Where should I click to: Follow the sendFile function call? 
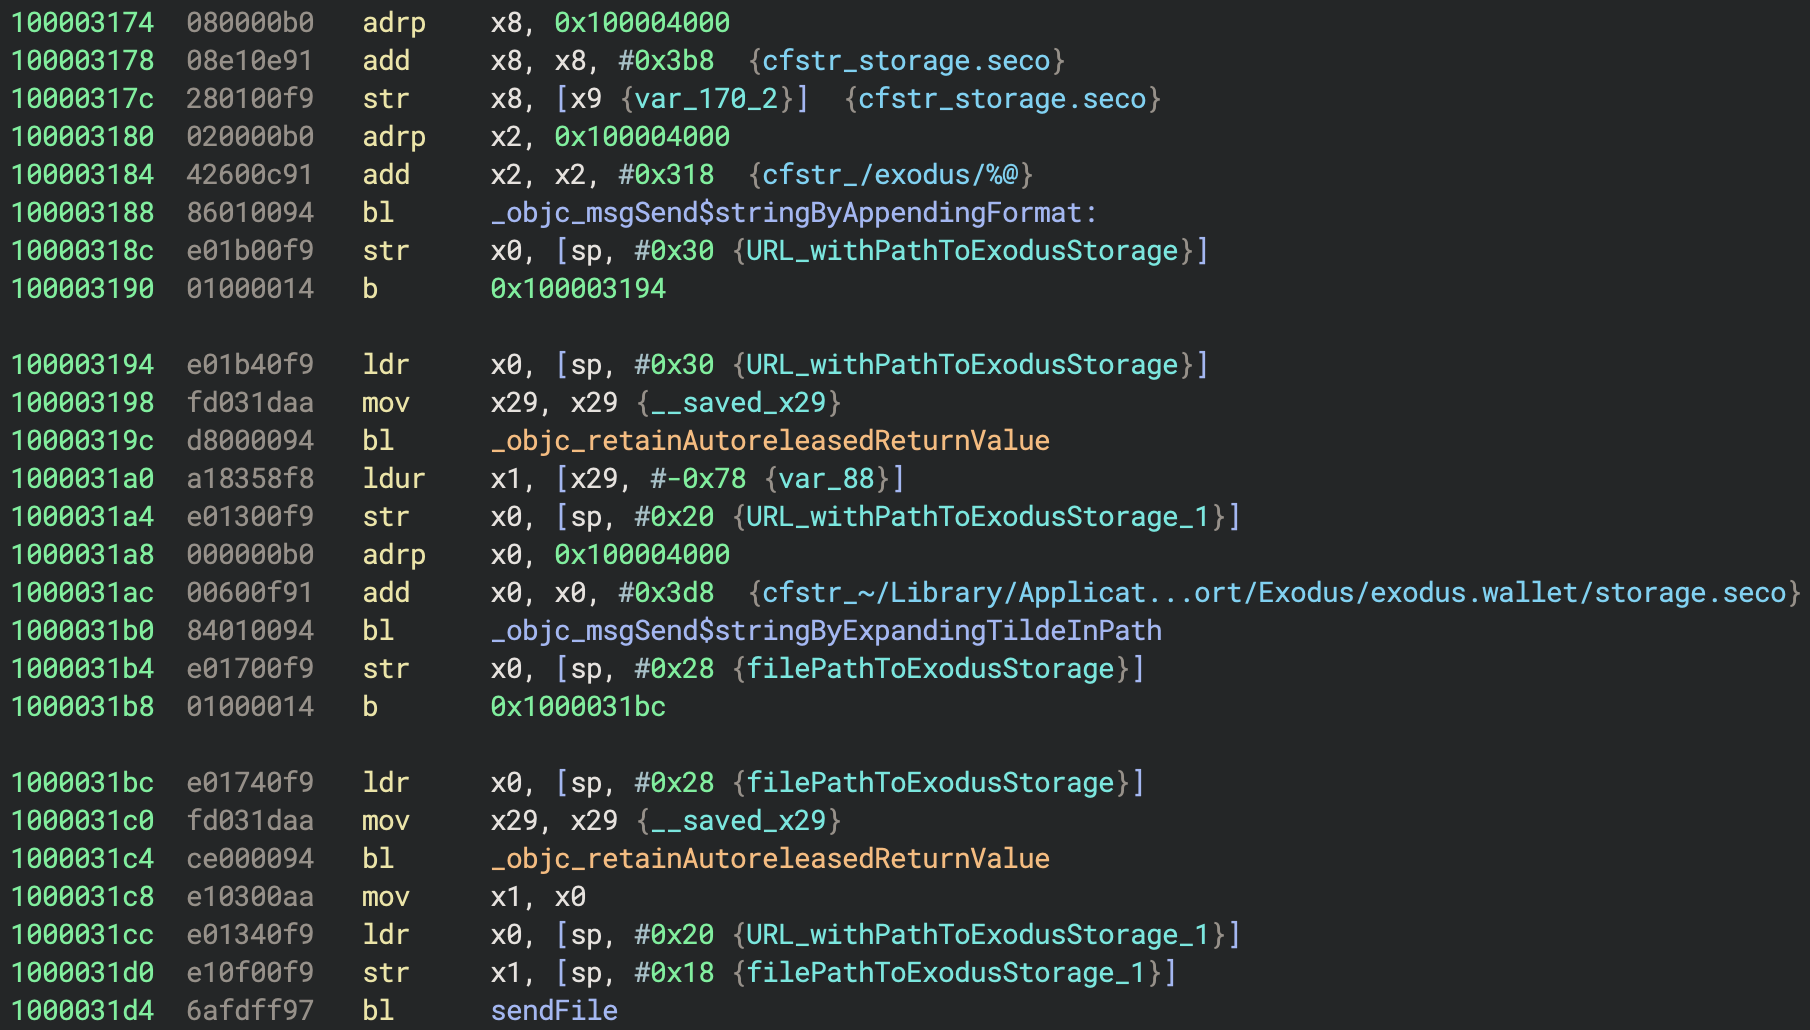click(554, 1010)
